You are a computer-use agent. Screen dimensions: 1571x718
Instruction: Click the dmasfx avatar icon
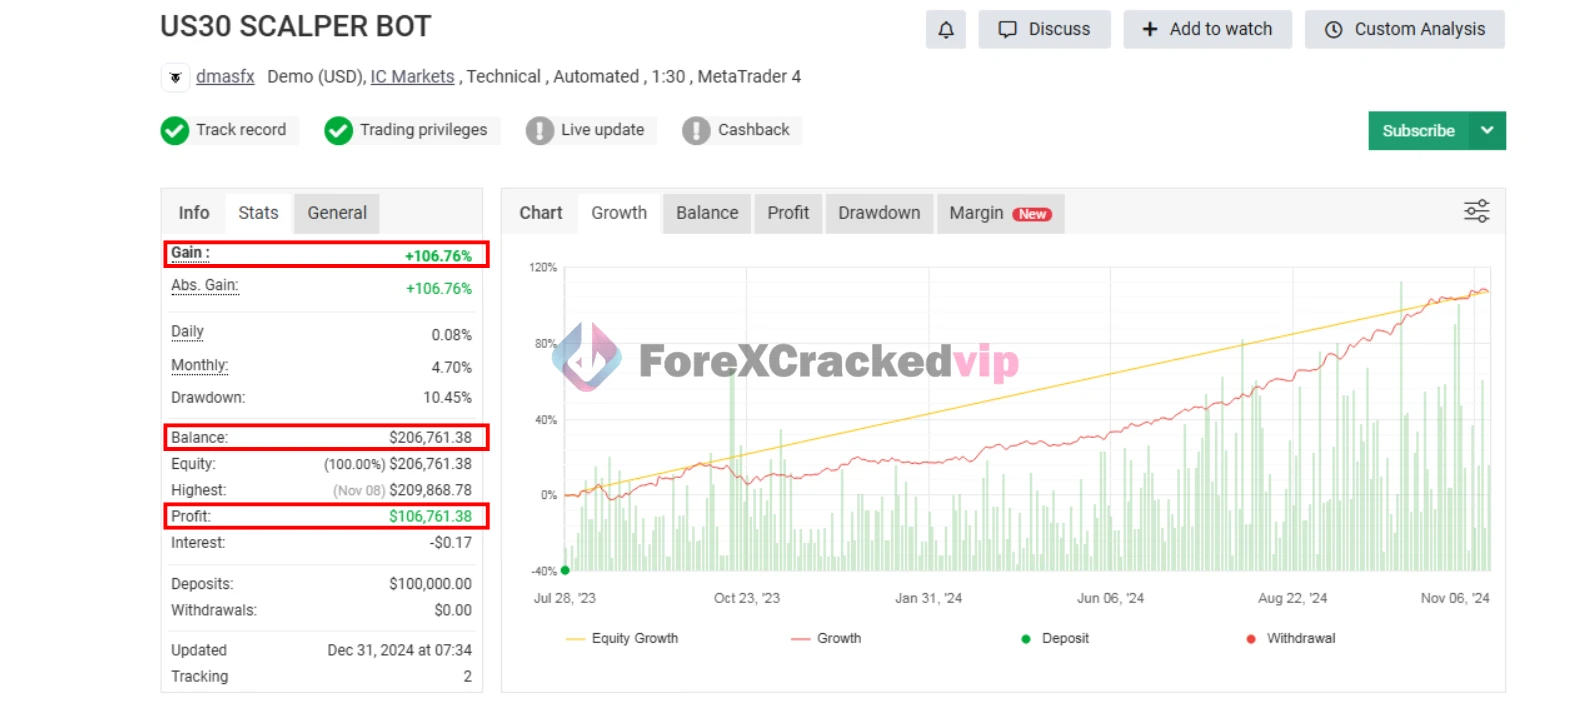[175, 77]
